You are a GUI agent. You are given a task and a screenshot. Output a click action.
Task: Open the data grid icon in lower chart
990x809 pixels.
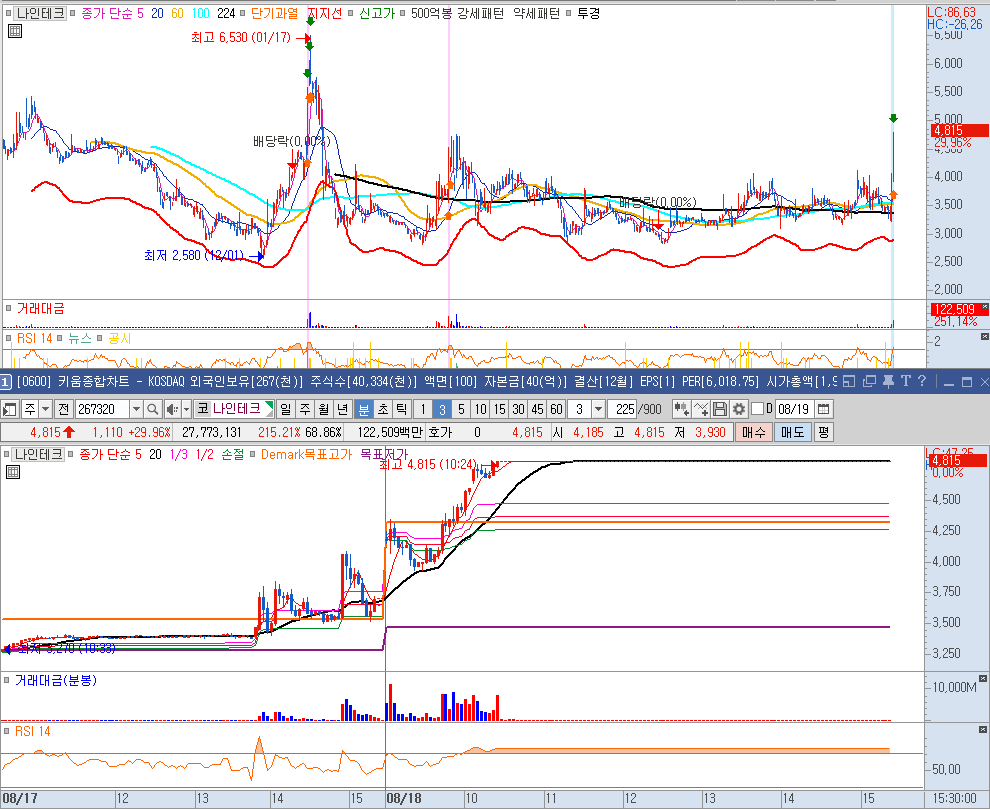13,472
